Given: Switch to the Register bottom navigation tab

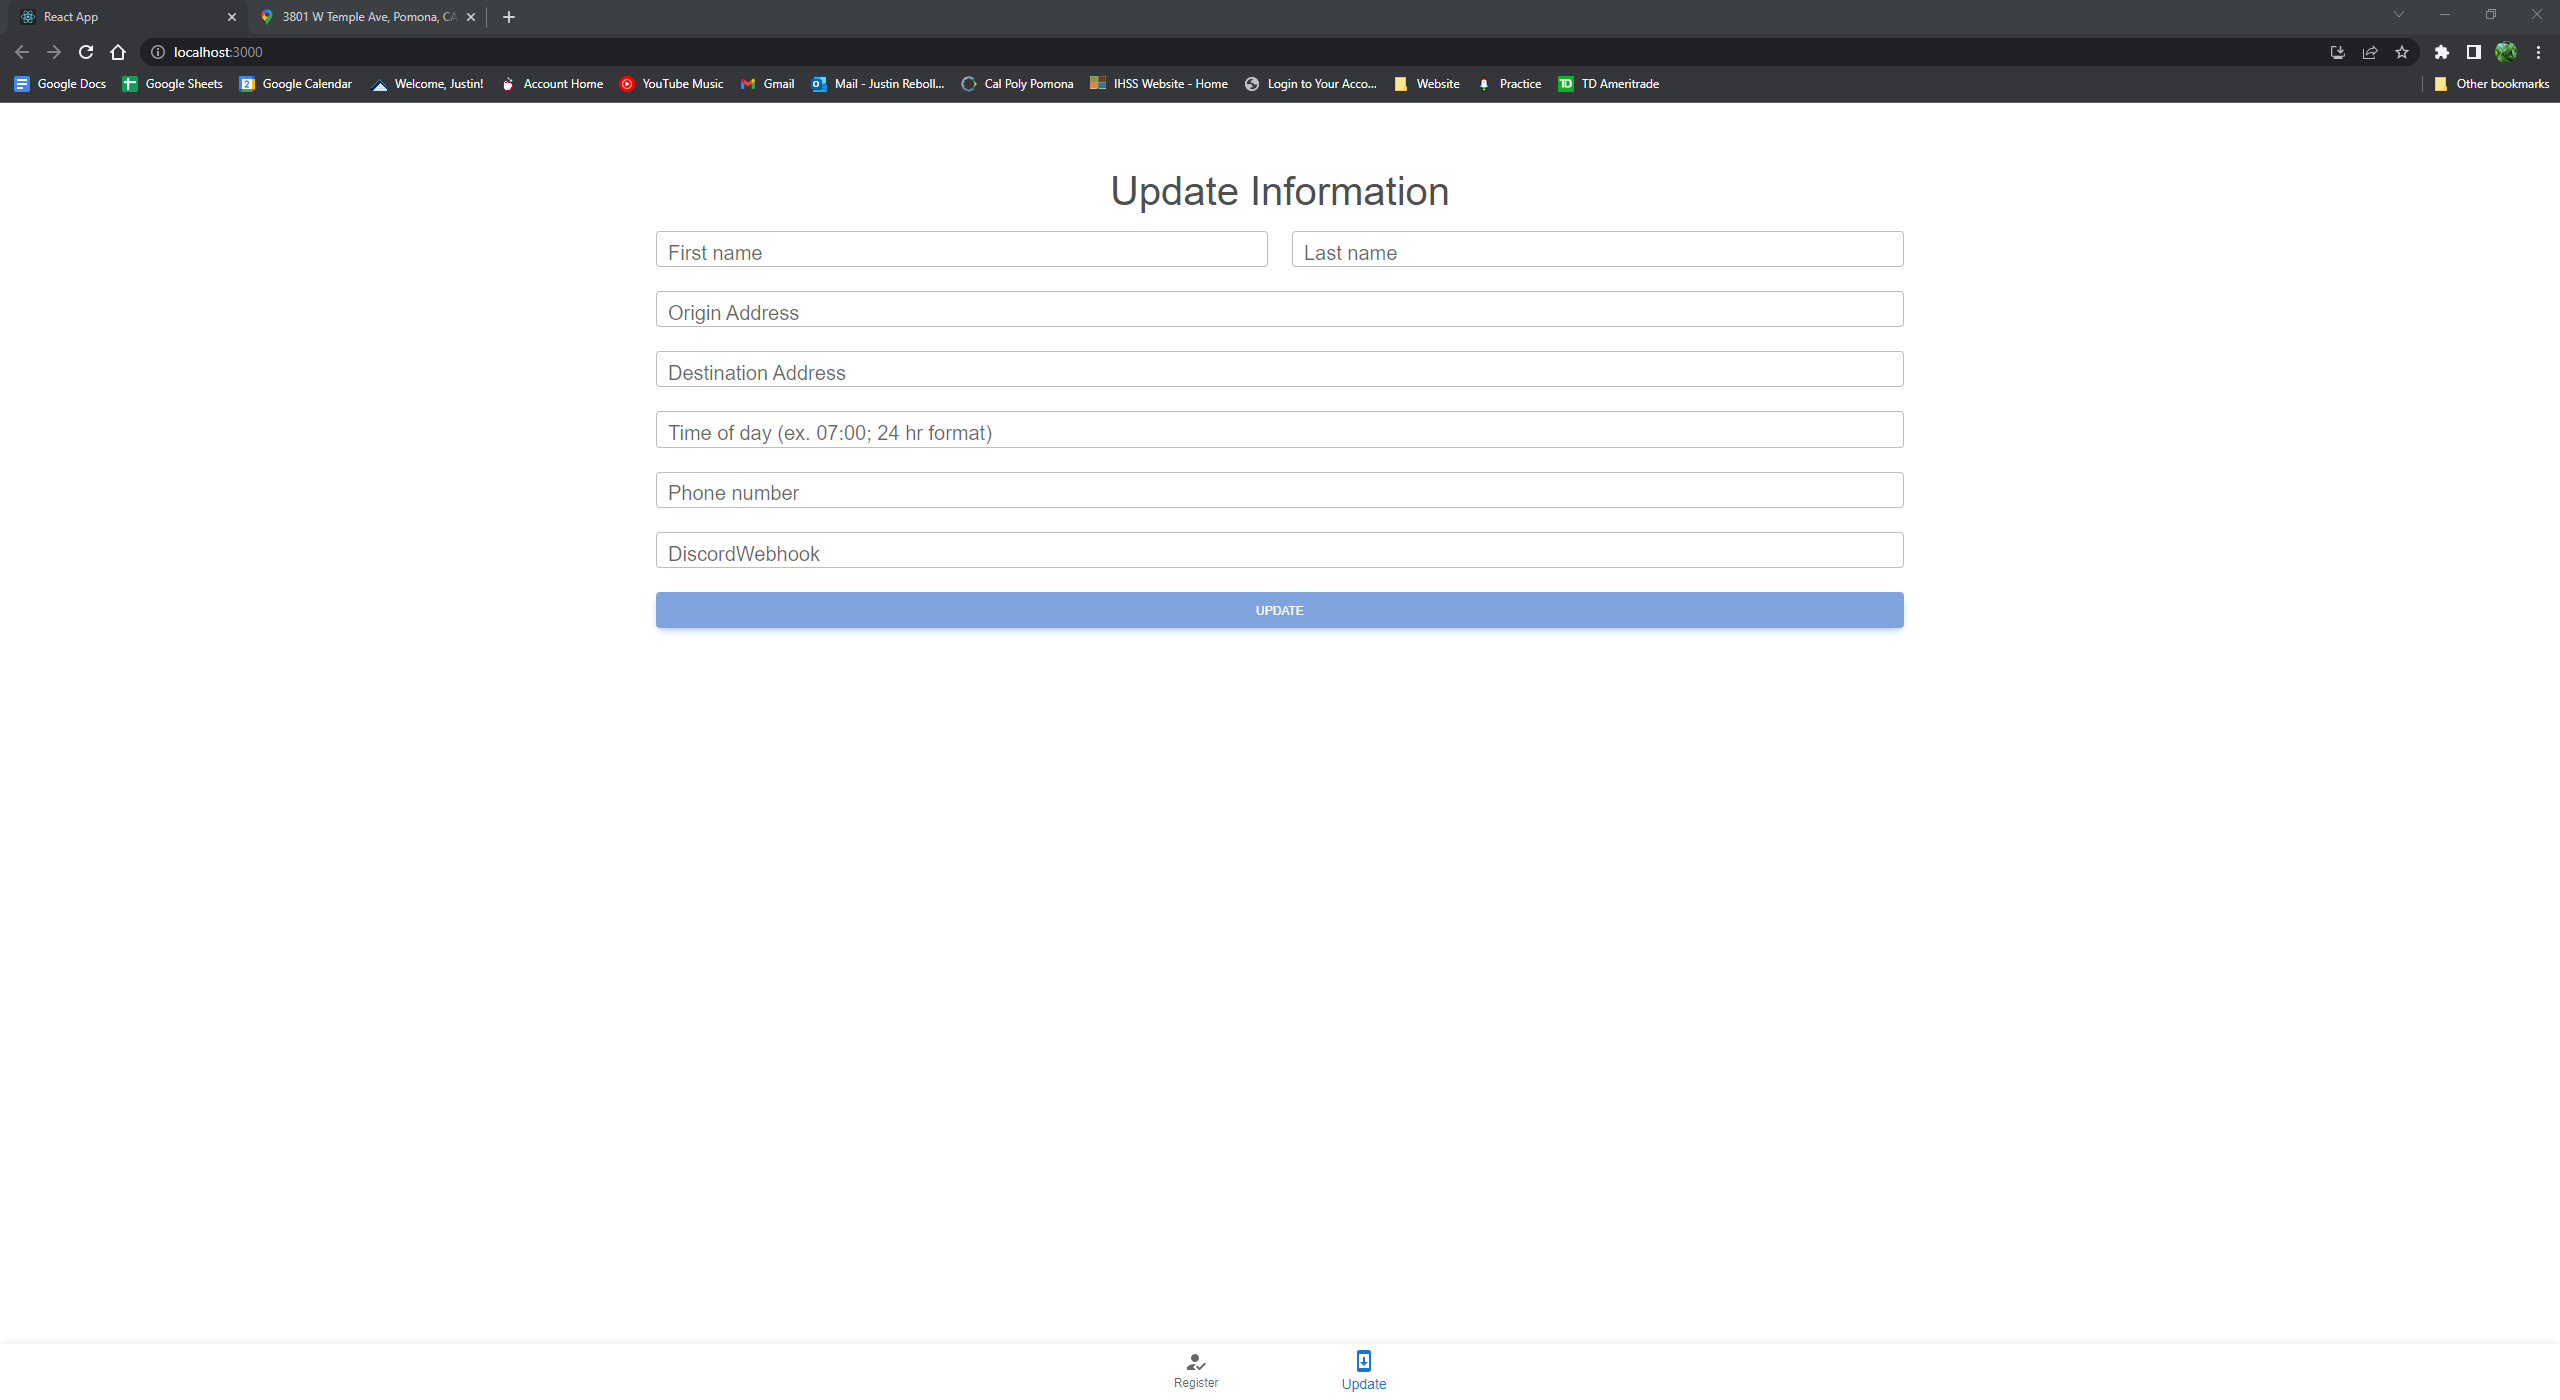Looking at the screenshot, I should 1196,1371.
